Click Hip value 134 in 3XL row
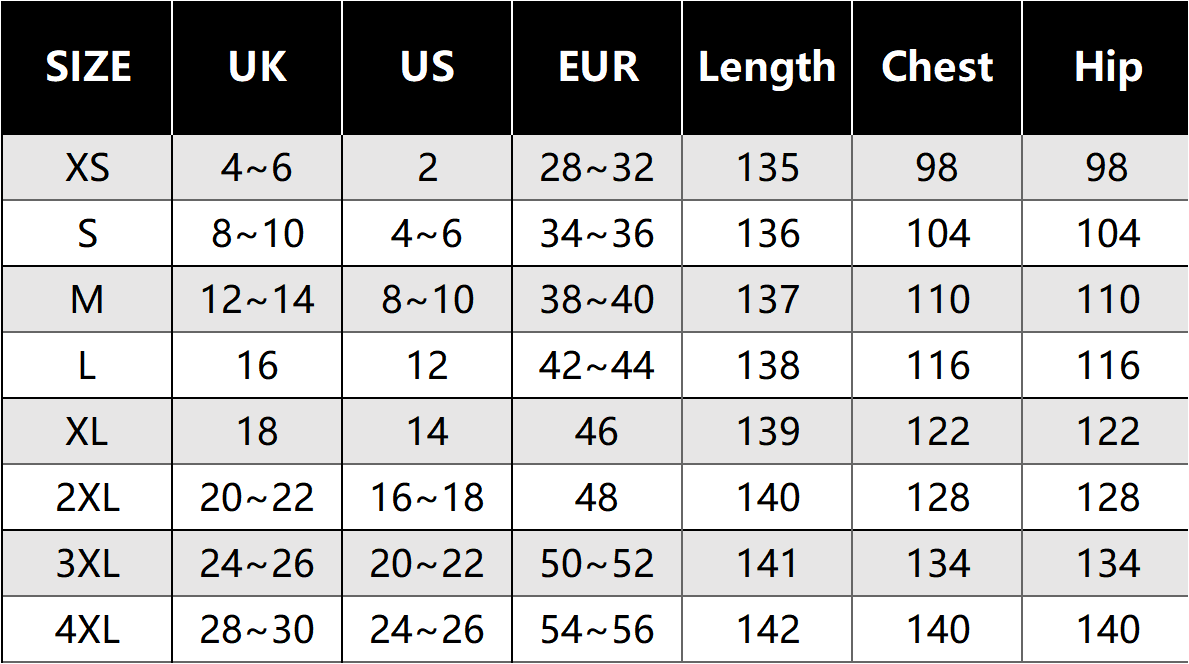1189x664 pixels. pyautogui.click(x=1106, y=564)
